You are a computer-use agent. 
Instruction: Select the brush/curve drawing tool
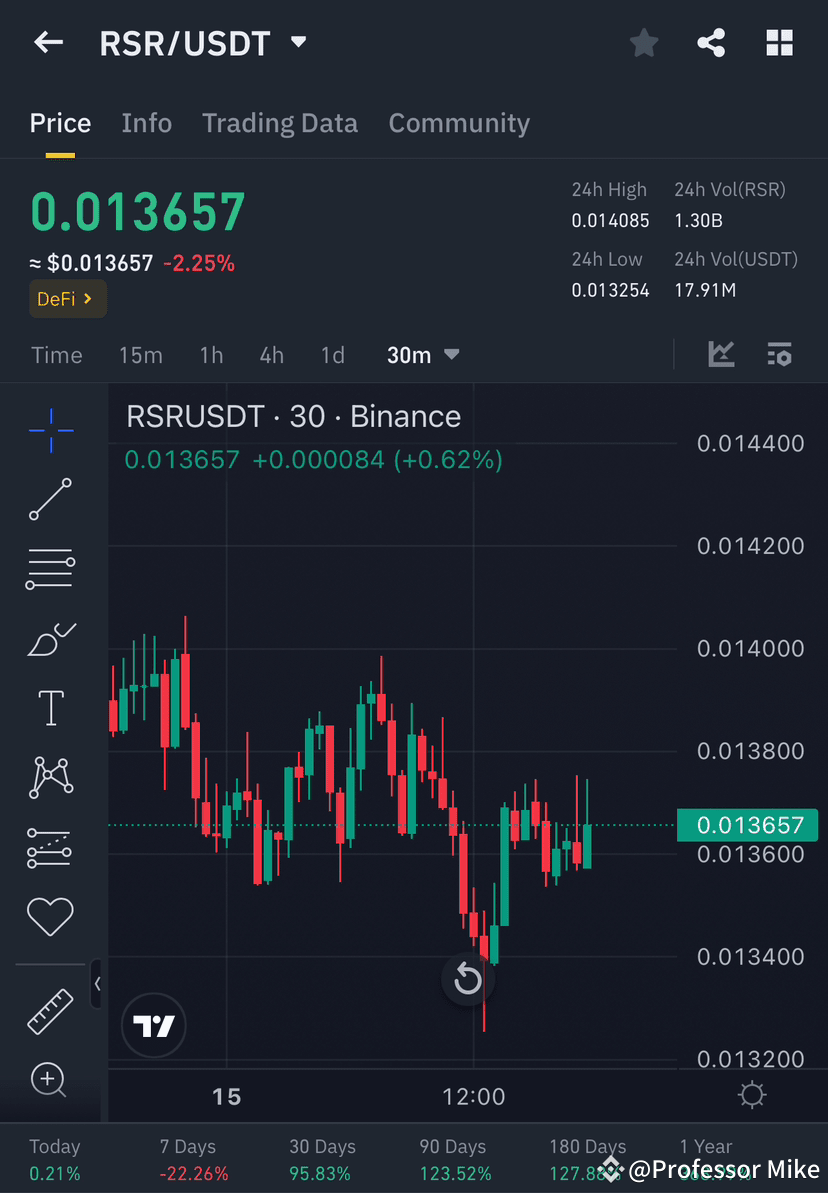coord(49,639)
